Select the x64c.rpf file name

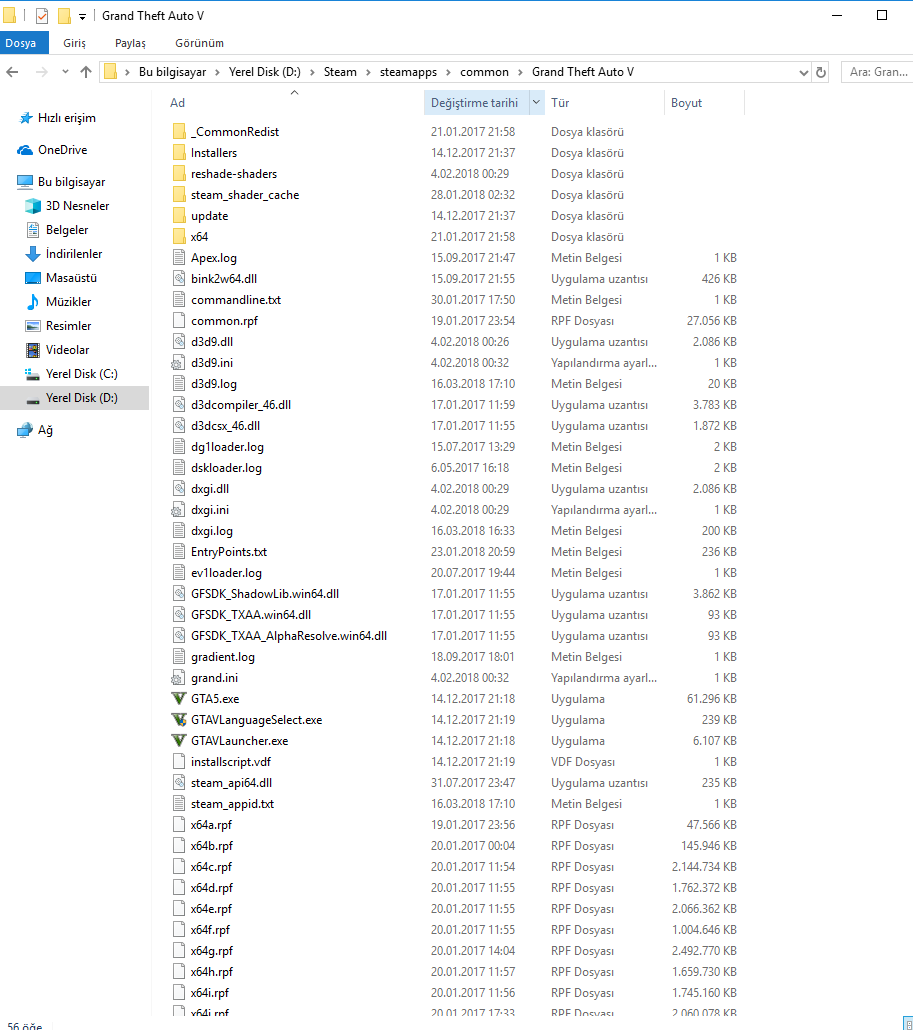coord(212,866)
